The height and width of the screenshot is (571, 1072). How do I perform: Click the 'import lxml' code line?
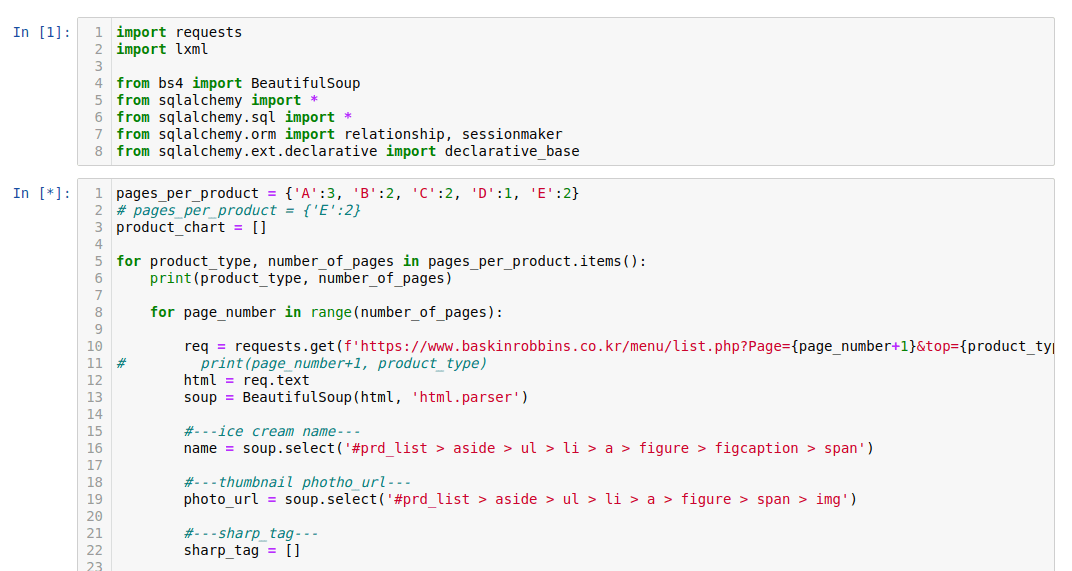pyautogui.click(x=162, y=49)
